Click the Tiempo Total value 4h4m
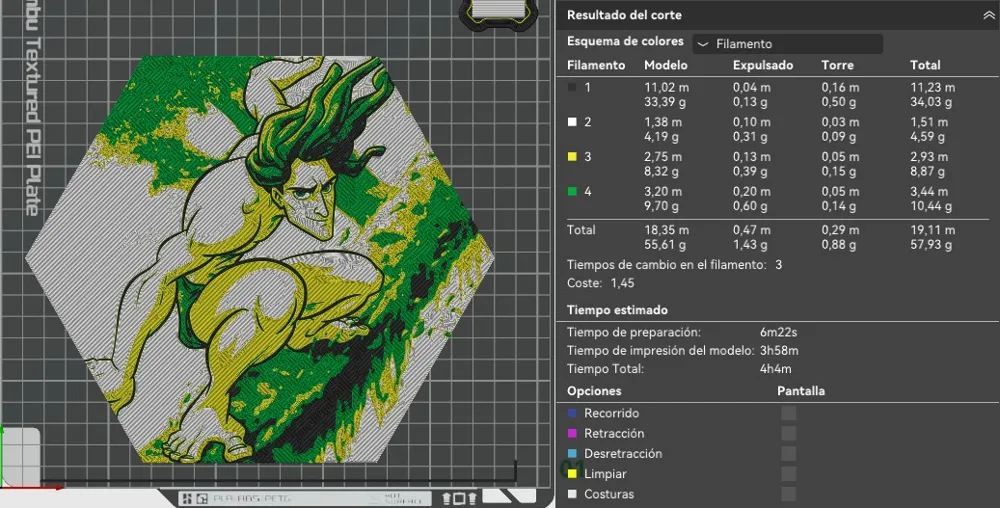Image resolution: width=1000 pixels, height=508 pixels. pos(776,368)
